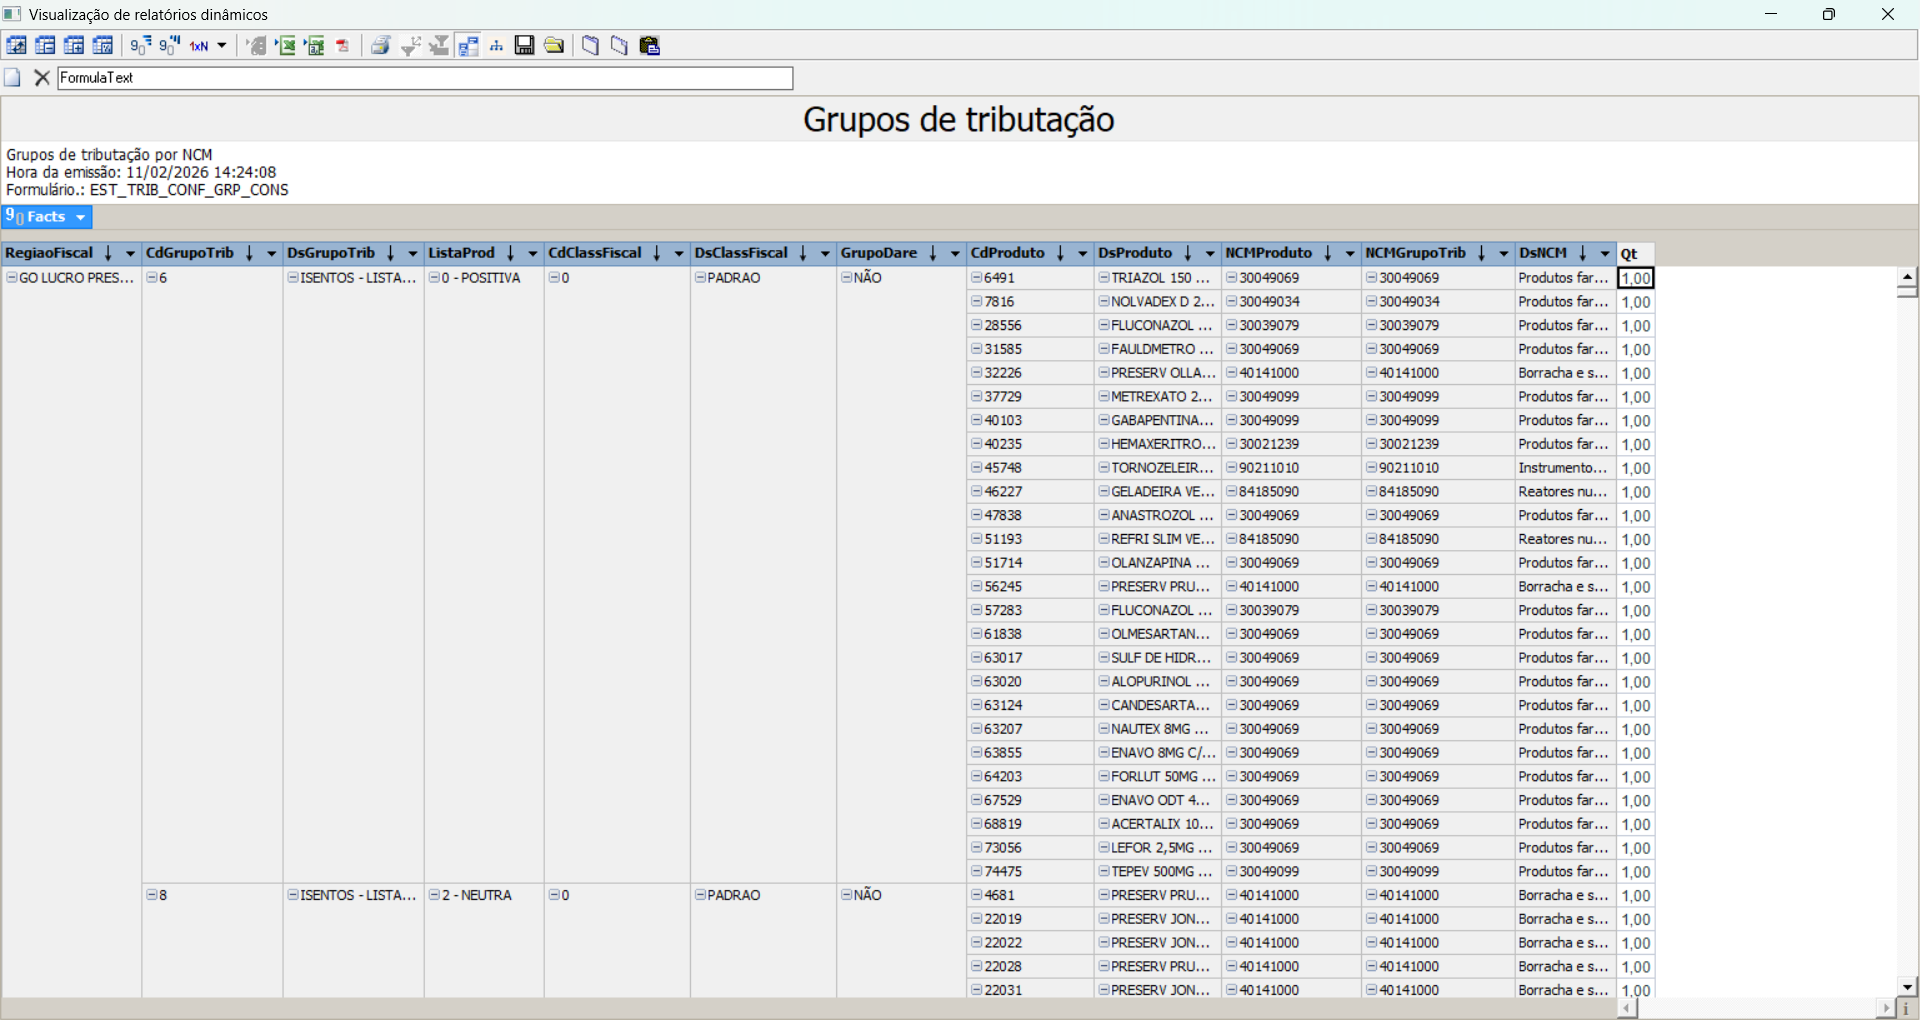Toggle sort arrow on NCMProduto column

tap(1328, 254)
